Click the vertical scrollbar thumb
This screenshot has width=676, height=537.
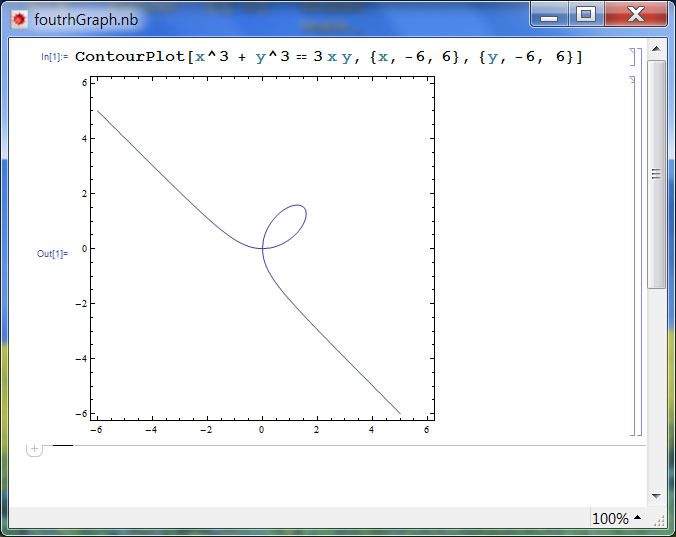(x=656, y=174)
